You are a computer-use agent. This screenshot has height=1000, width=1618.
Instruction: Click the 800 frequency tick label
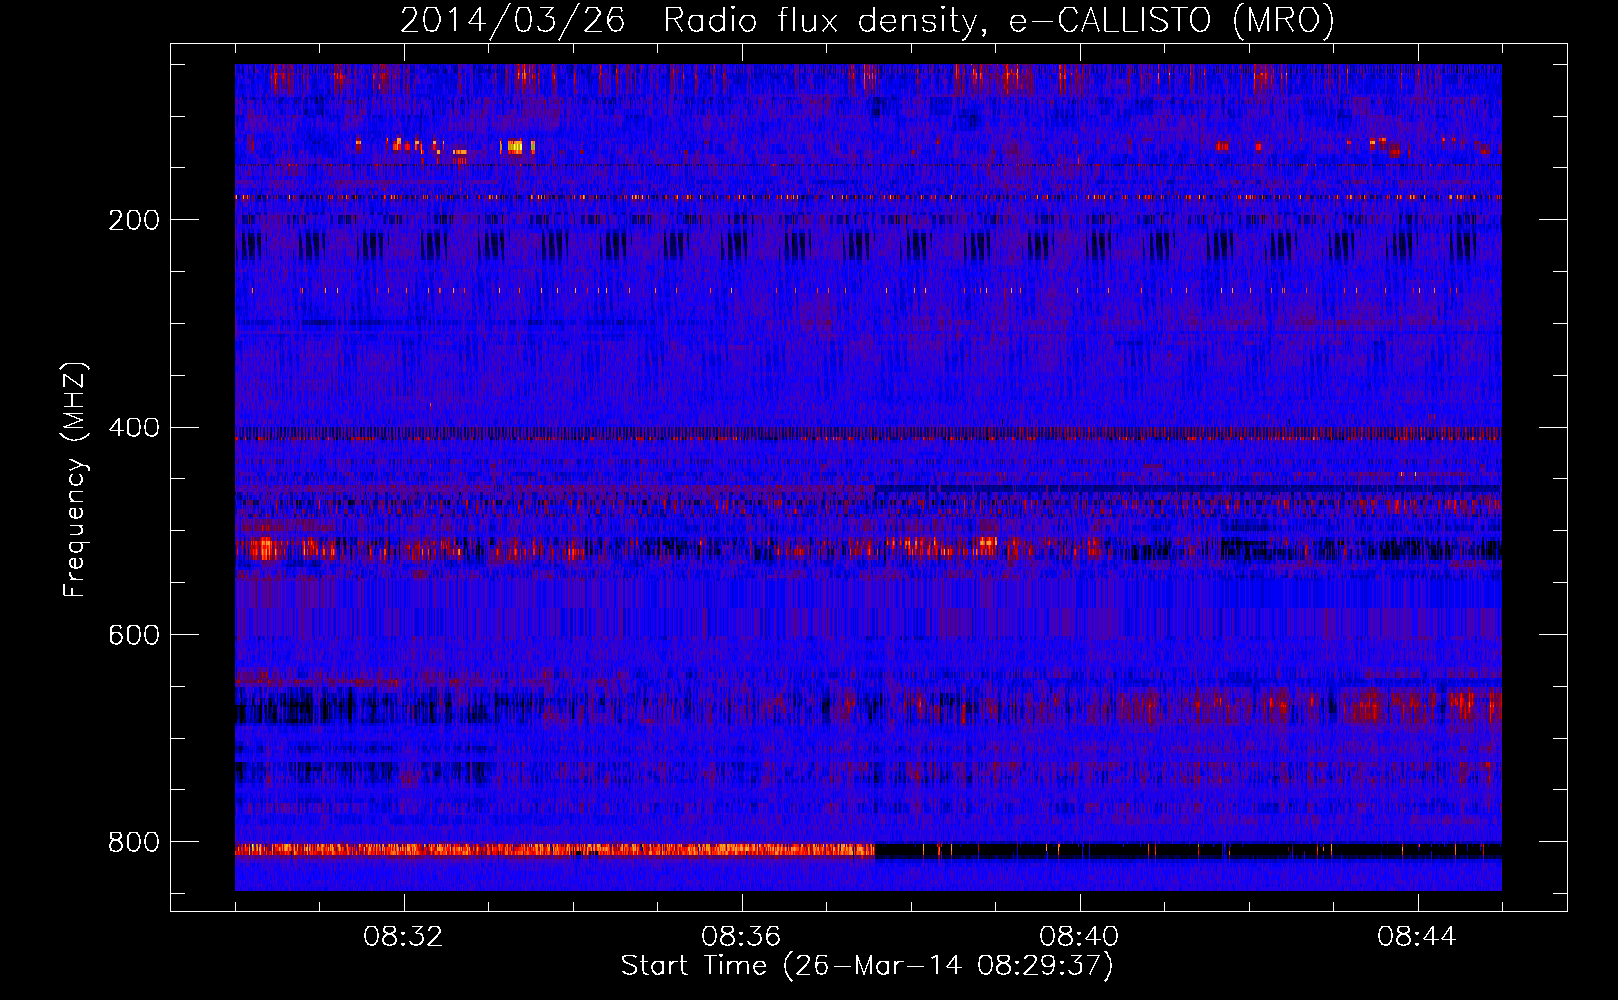coord(134,843)
